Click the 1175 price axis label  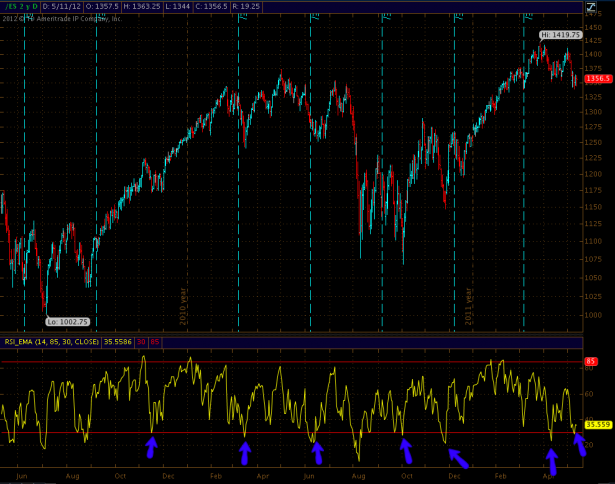[x=593, y=190]
